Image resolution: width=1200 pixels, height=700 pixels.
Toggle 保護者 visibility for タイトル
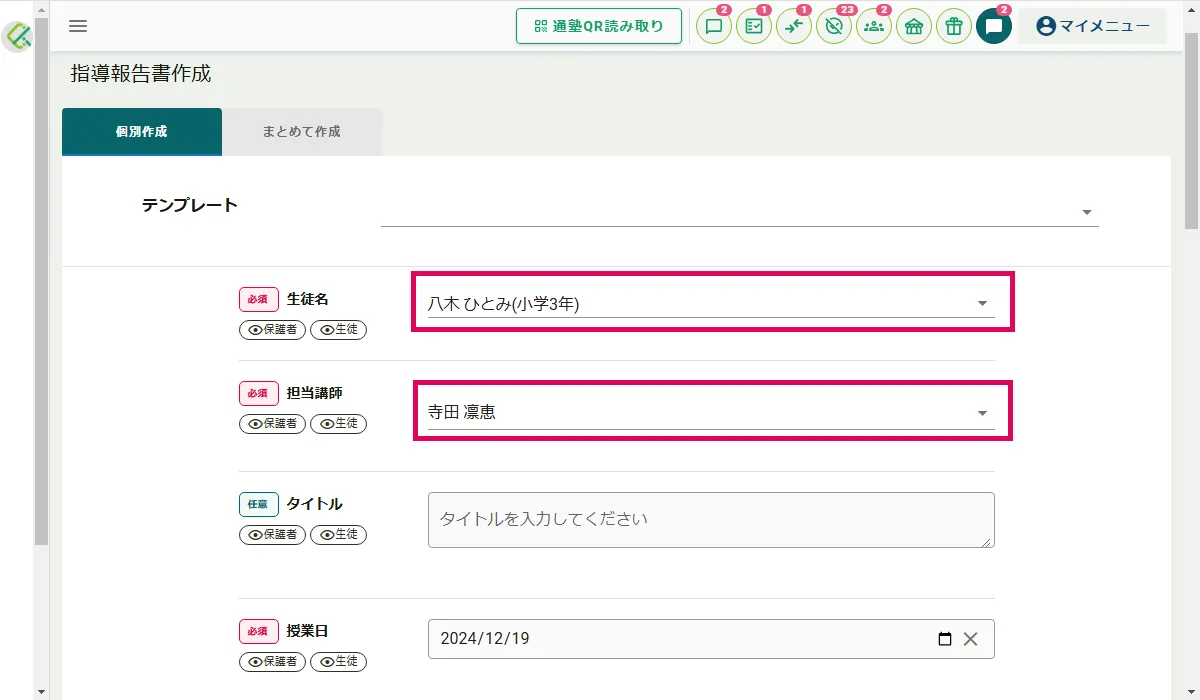[x=273, y=535]
